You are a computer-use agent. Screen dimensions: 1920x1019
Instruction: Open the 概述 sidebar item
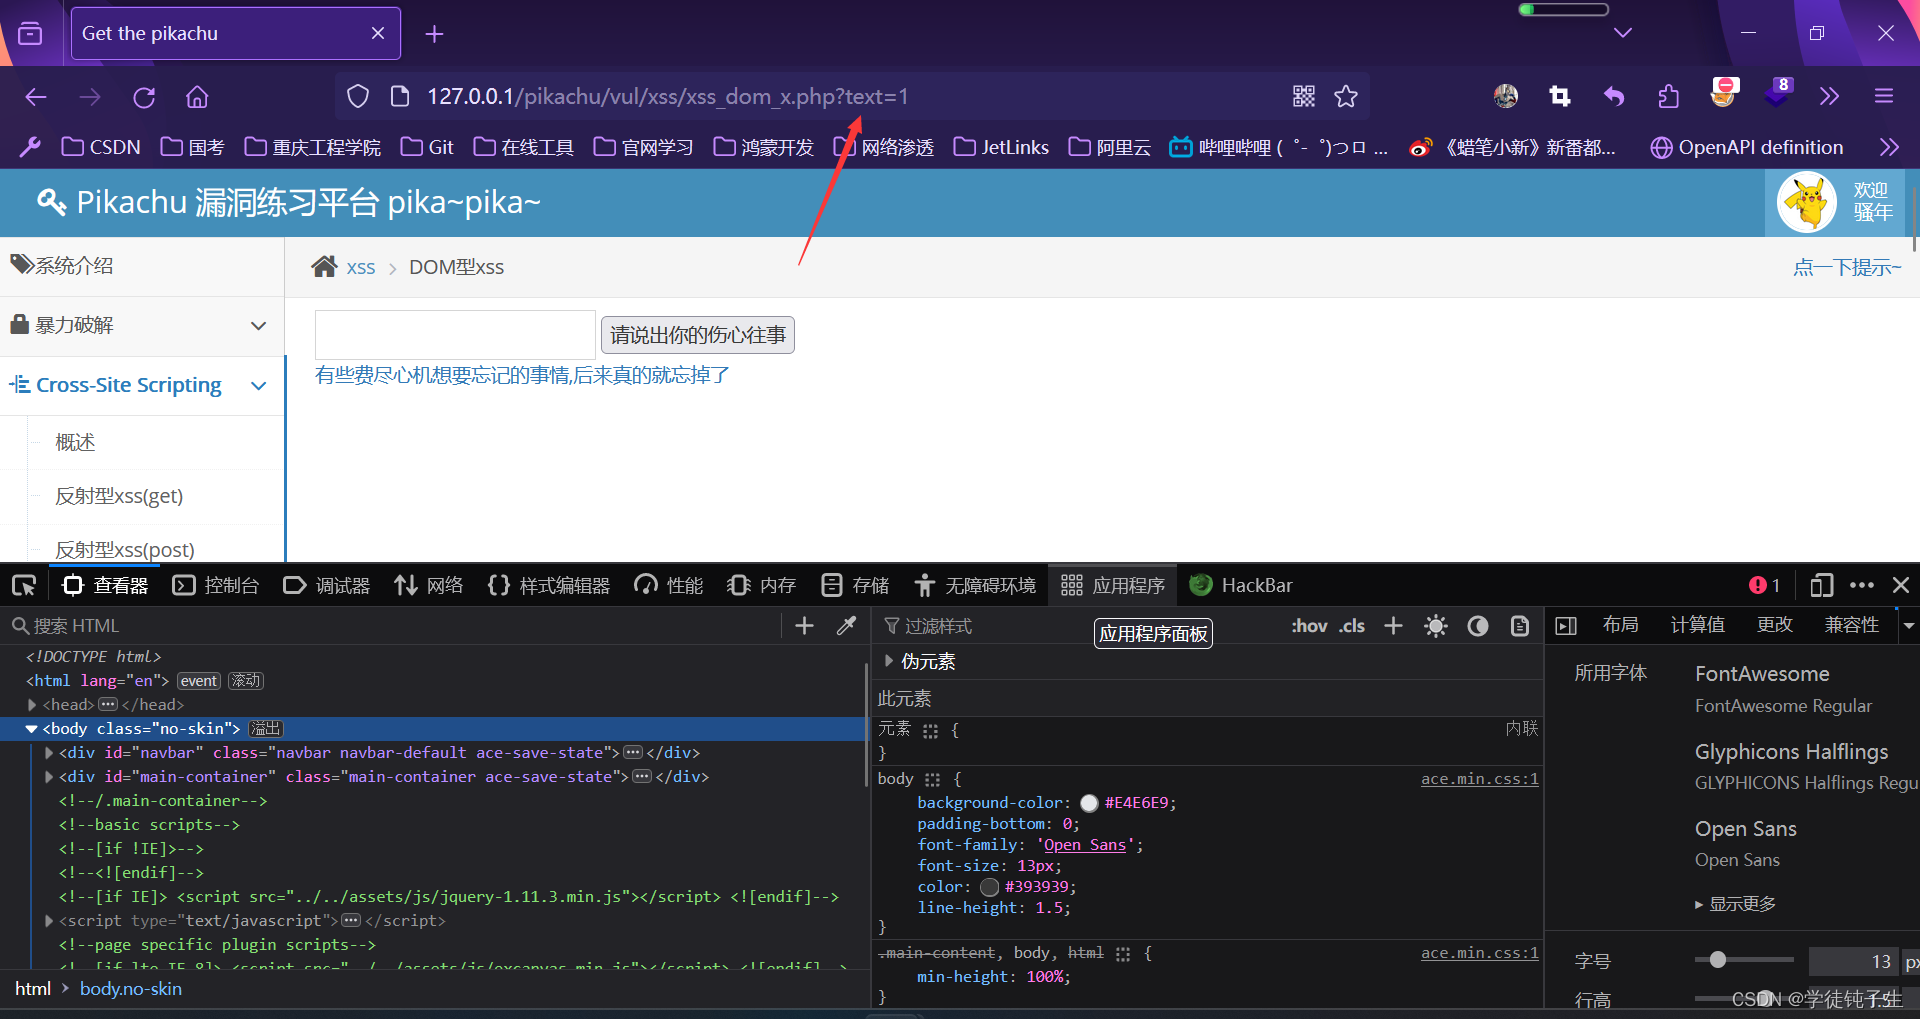75,442
